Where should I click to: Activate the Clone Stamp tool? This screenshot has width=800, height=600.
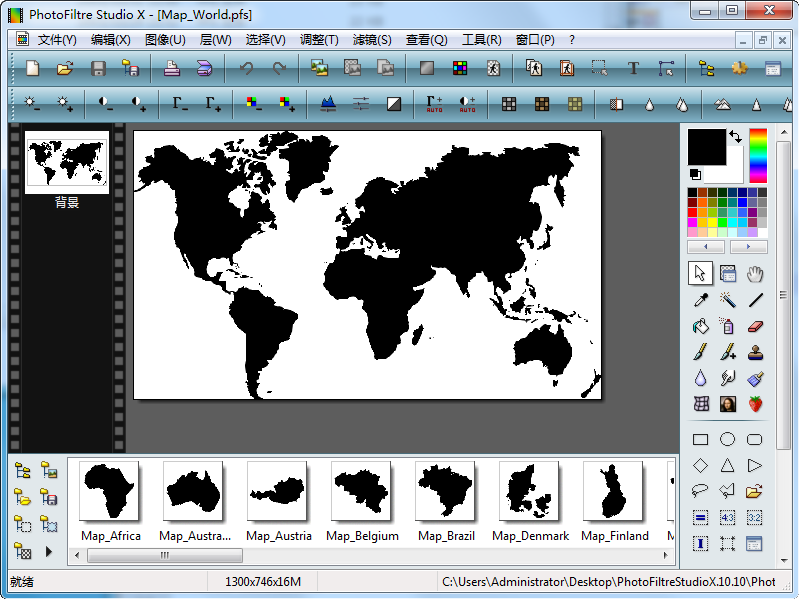coord(755,352)
